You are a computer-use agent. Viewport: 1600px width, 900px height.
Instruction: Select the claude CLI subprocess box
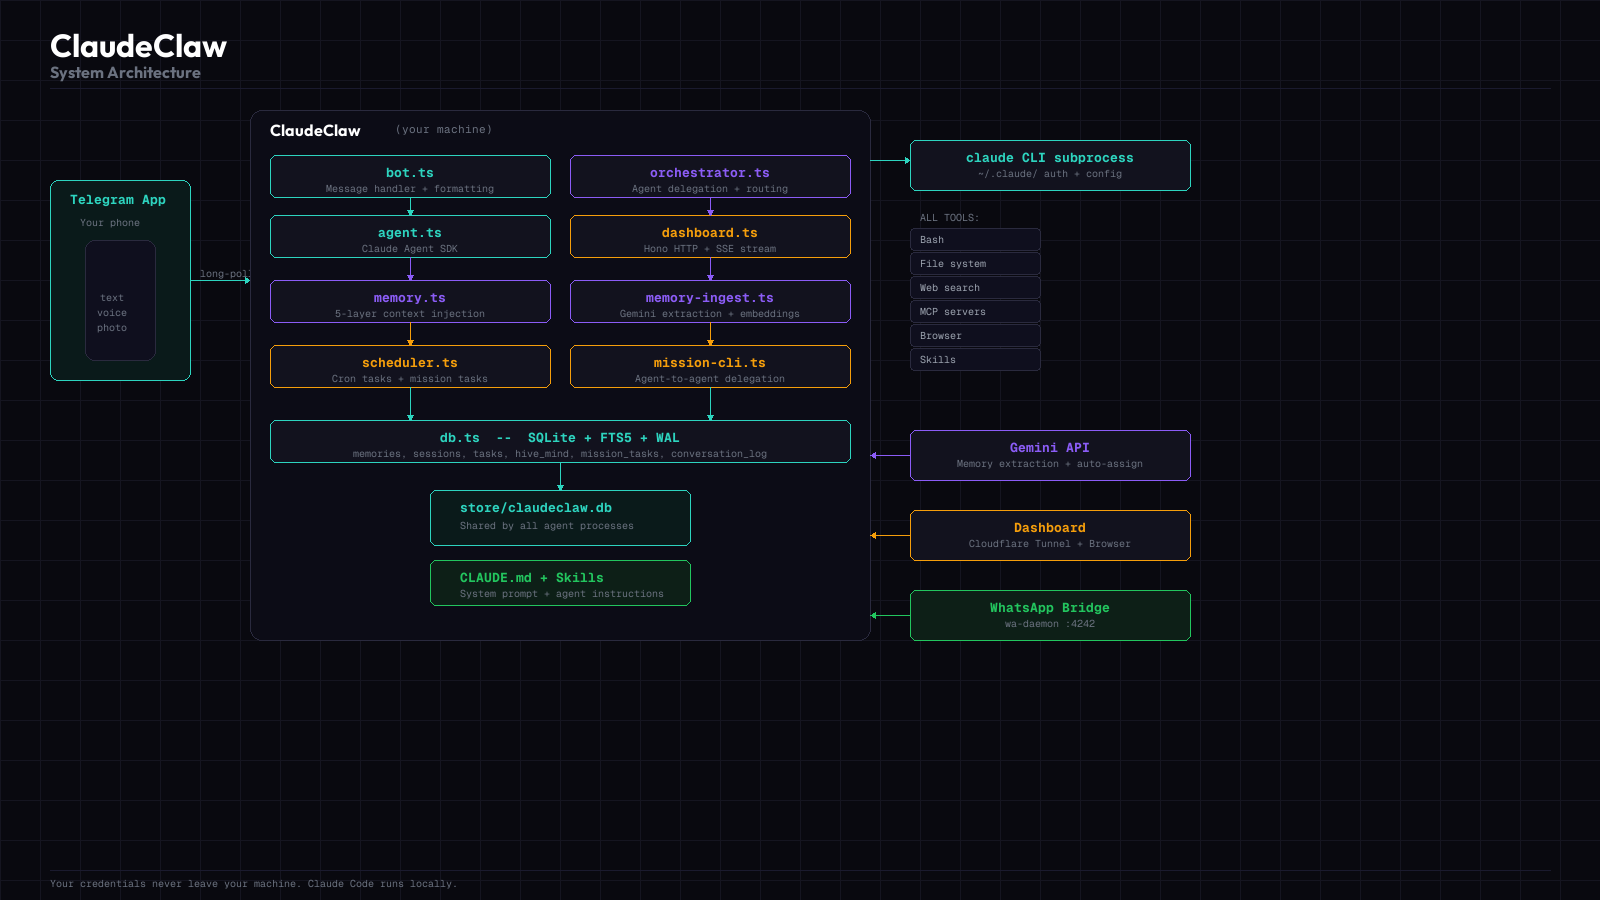(1050, 166)
